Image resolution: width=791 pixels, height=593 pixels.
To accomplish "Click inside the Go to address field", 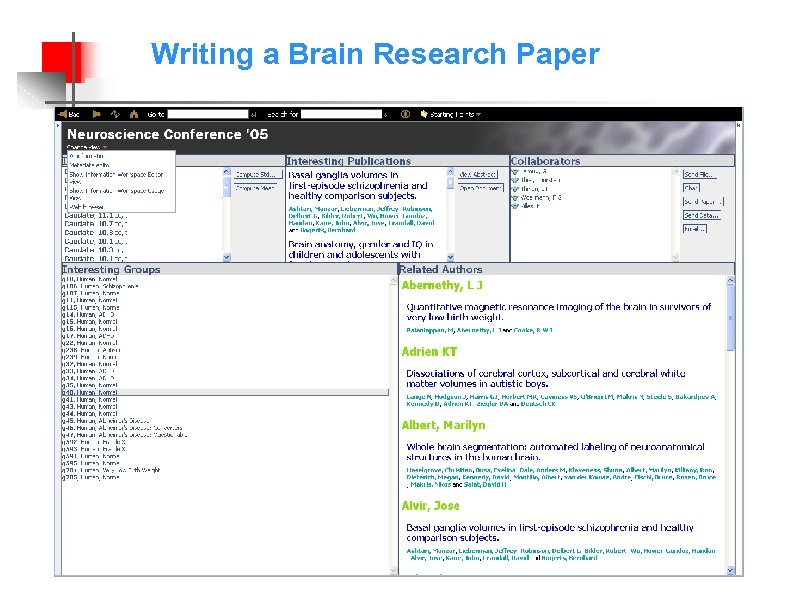I will pyautogui.click(x=208, y=114).
